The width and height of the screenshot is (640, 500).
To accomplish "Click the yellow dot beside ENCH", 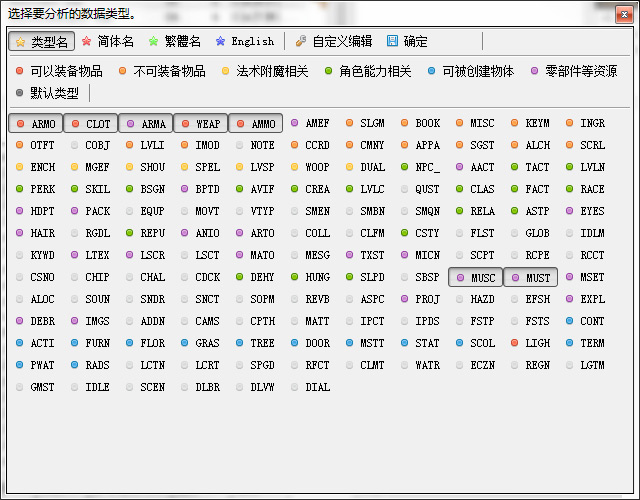I will [20, 167].
